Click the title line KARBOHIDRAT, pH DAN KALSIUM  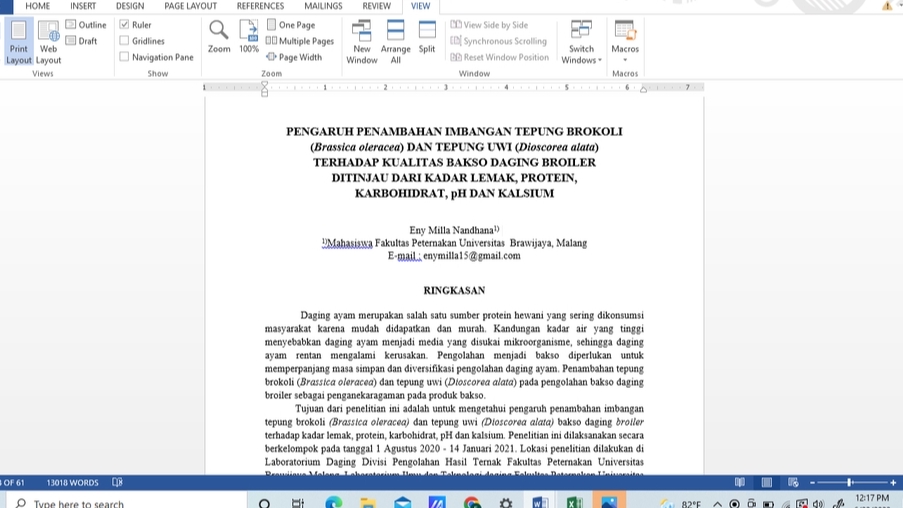click(454, 194)
